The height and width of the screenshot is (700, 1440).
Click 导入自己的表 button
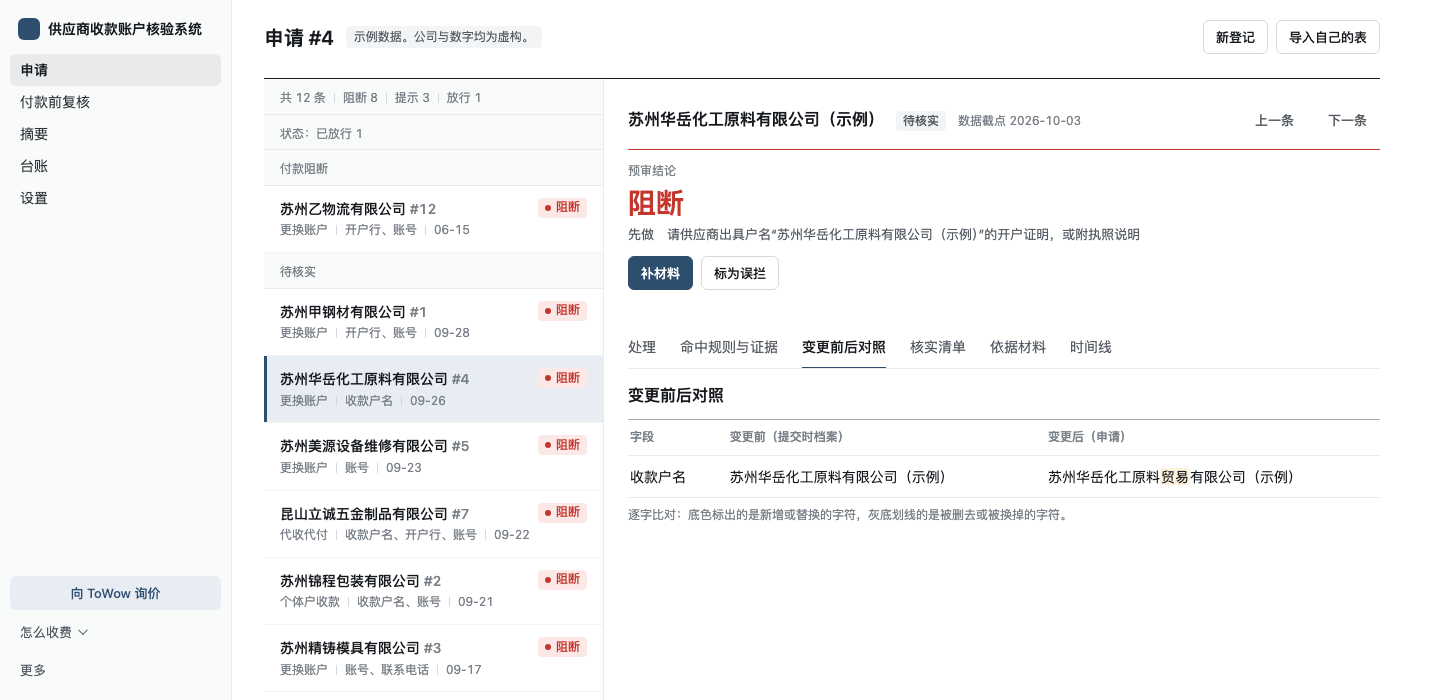[1328, 37]
